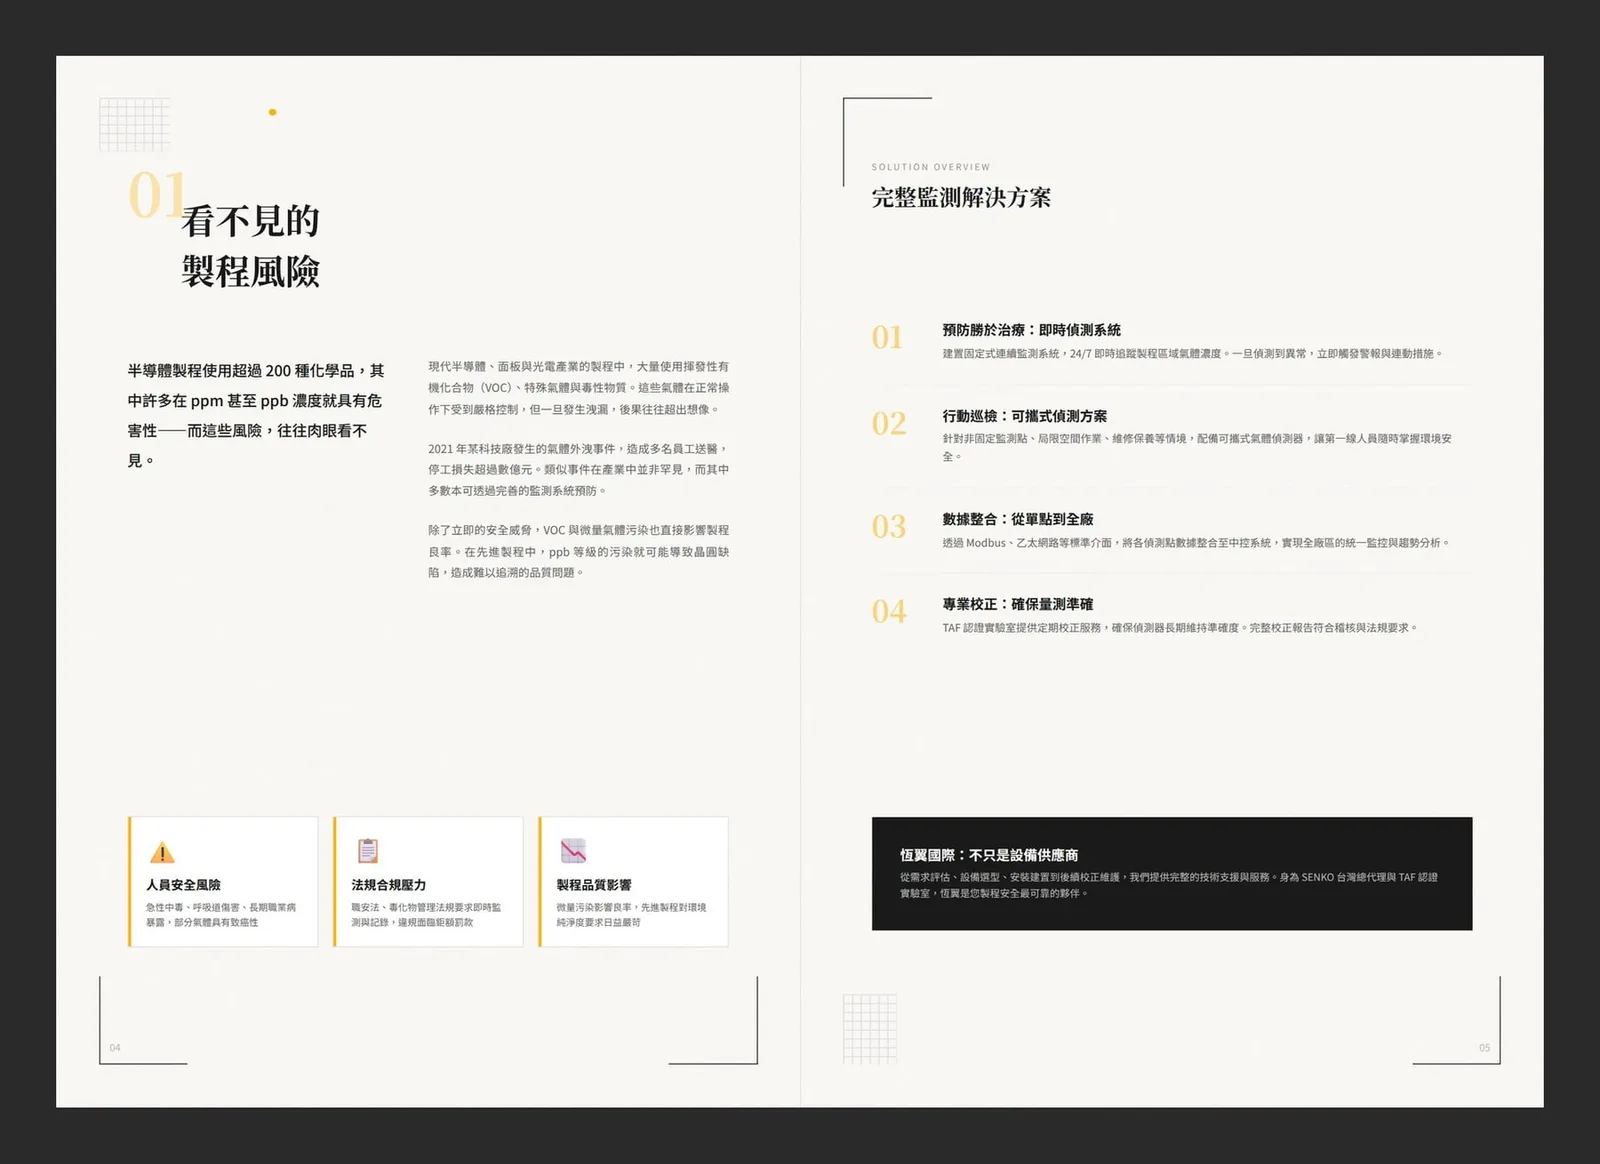Screen dimensions: 1600x1164
Task: Click the paragraph starting 現代半導體、面板與光電
Action: [x=579, y=388]
